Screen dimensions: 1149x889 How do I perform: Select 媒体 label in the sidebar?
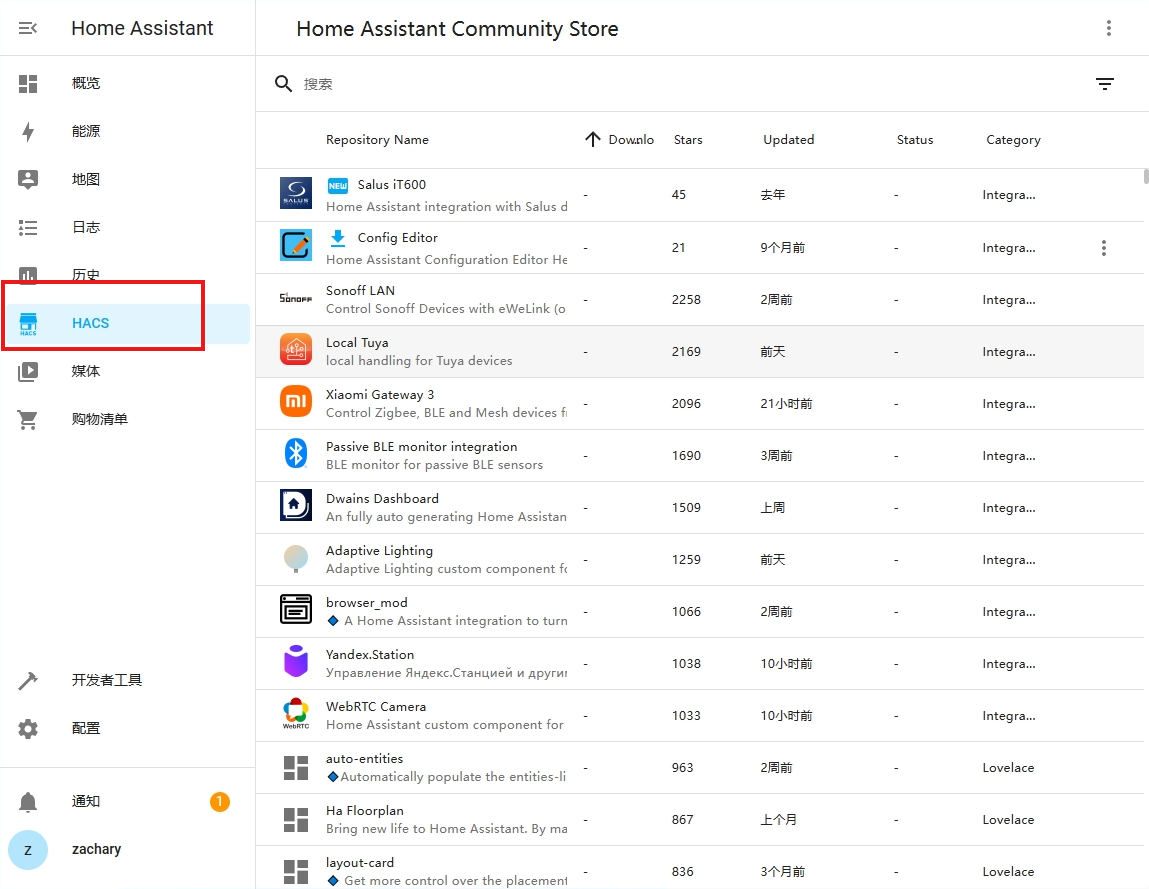[x=86, y=372]
